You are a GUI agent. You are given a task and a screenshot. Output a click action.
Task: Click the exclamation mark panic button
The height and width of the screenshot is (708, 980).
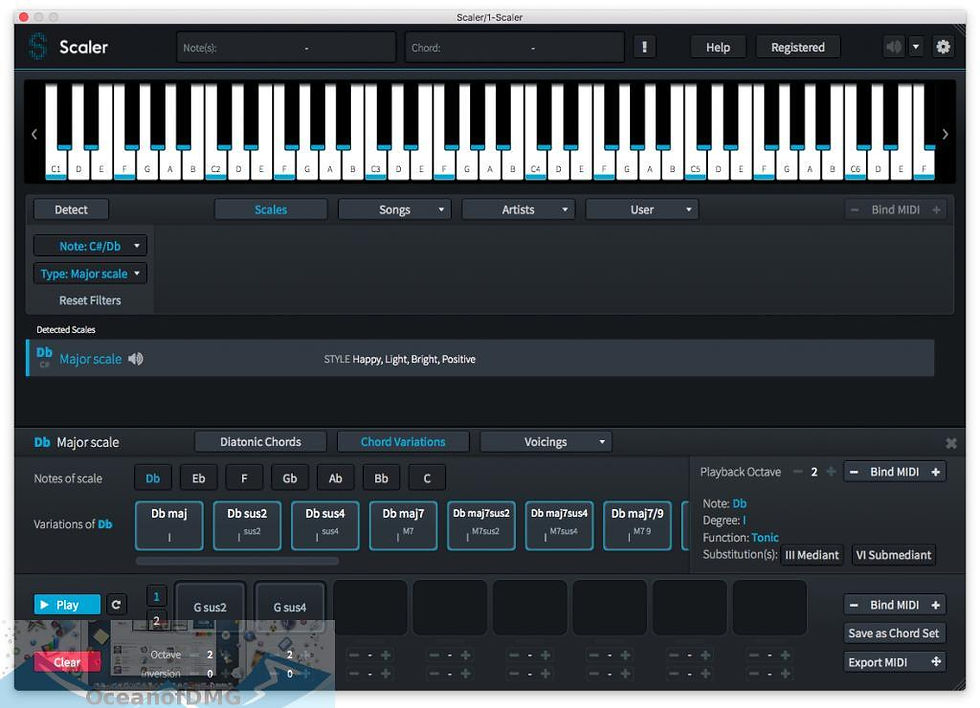(x=644, y=47)
